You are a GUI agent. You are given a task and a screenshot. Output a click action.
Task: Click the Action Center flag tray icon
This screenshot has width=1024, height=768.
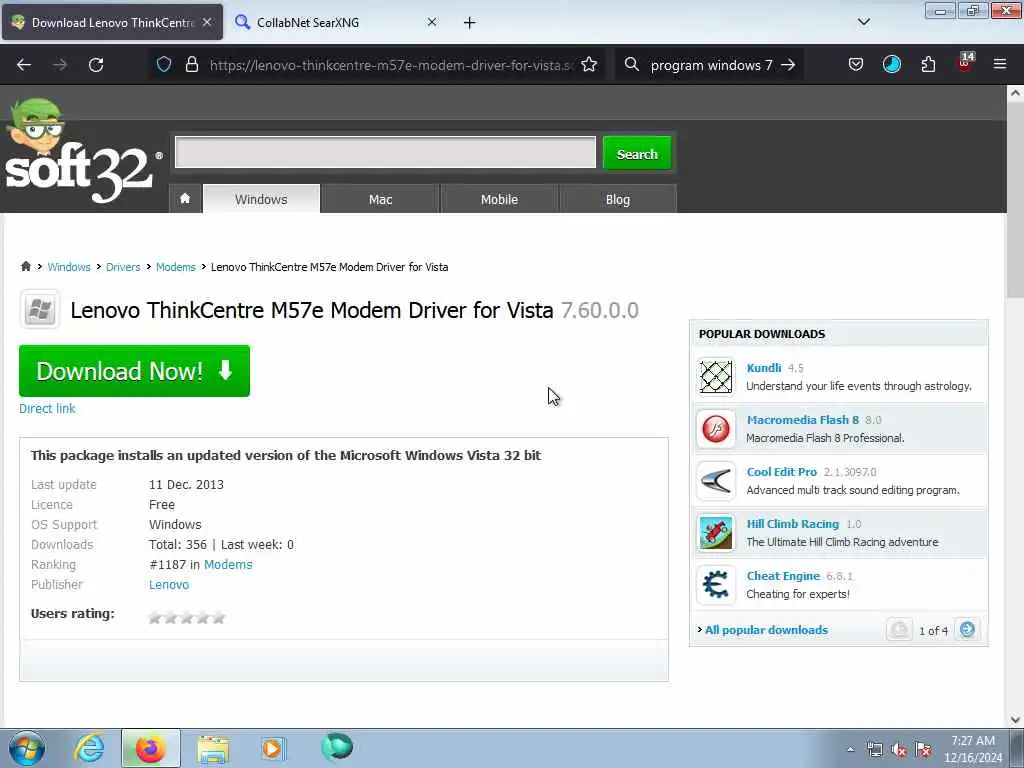point(923,750)
